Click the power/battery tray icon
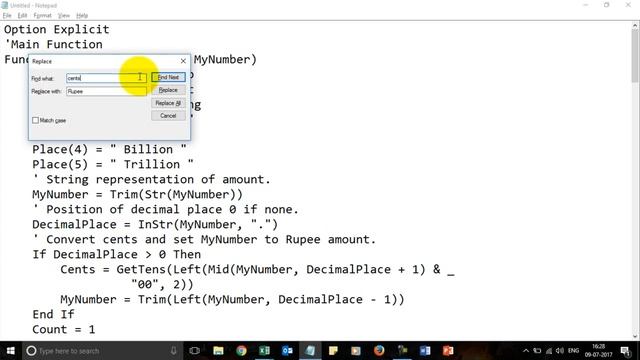 (x=537, y=351)
